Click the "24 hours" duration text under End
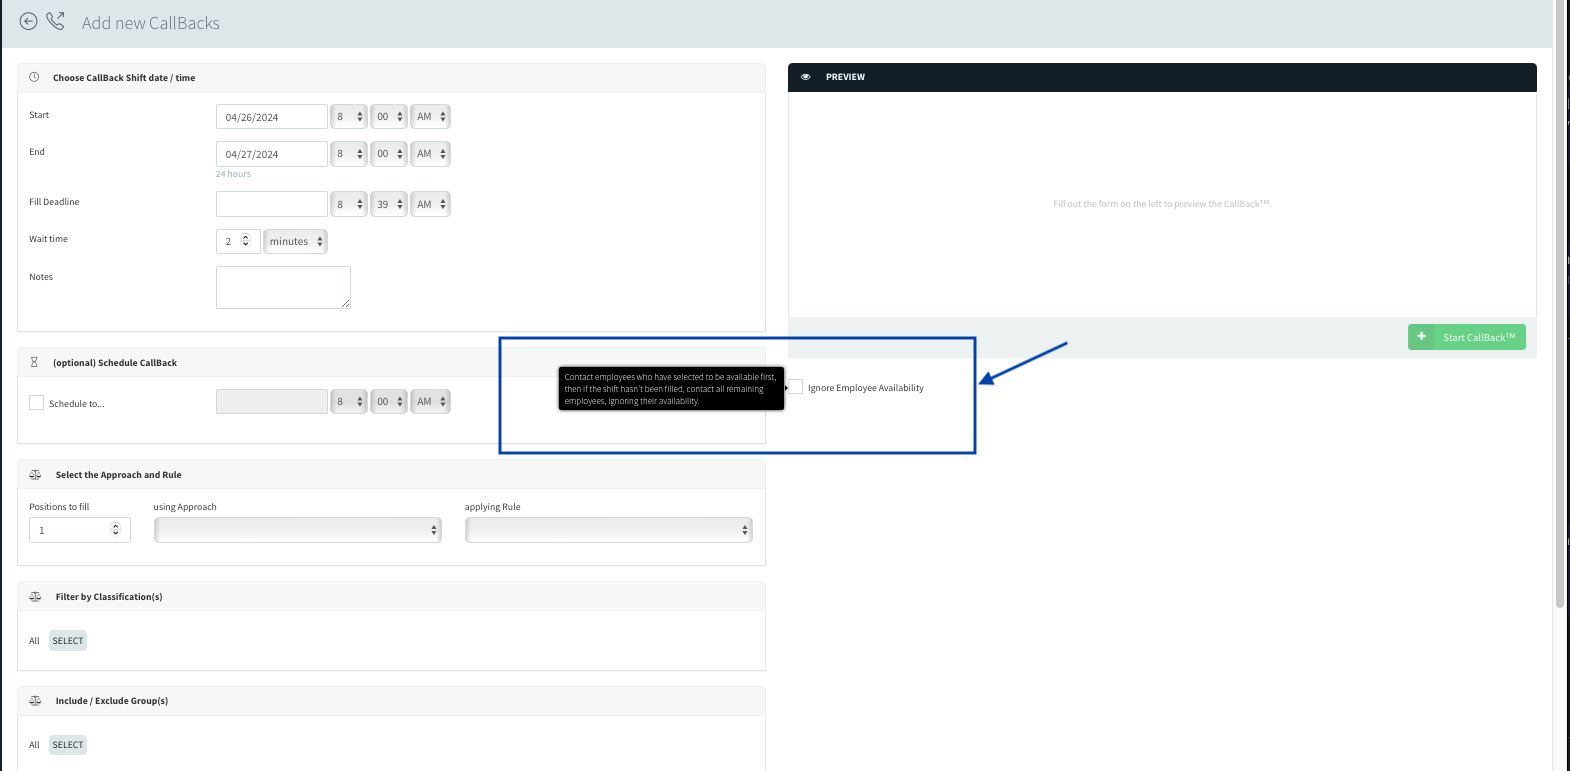This screenshot has width=1570, height=771. (x=233, y=174)
